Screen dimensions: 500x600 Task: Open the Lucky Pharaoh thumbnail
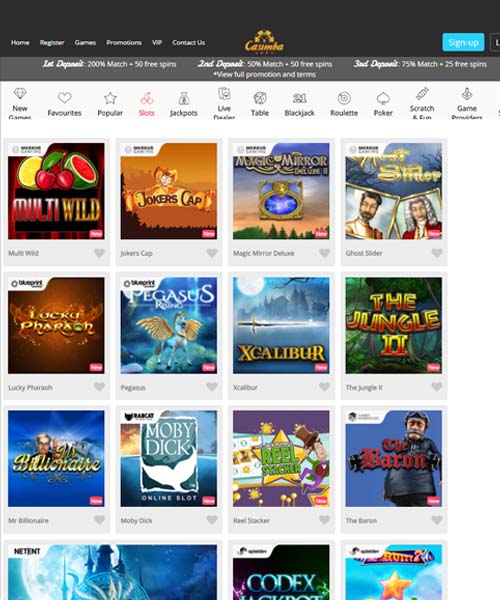(56, 325)
